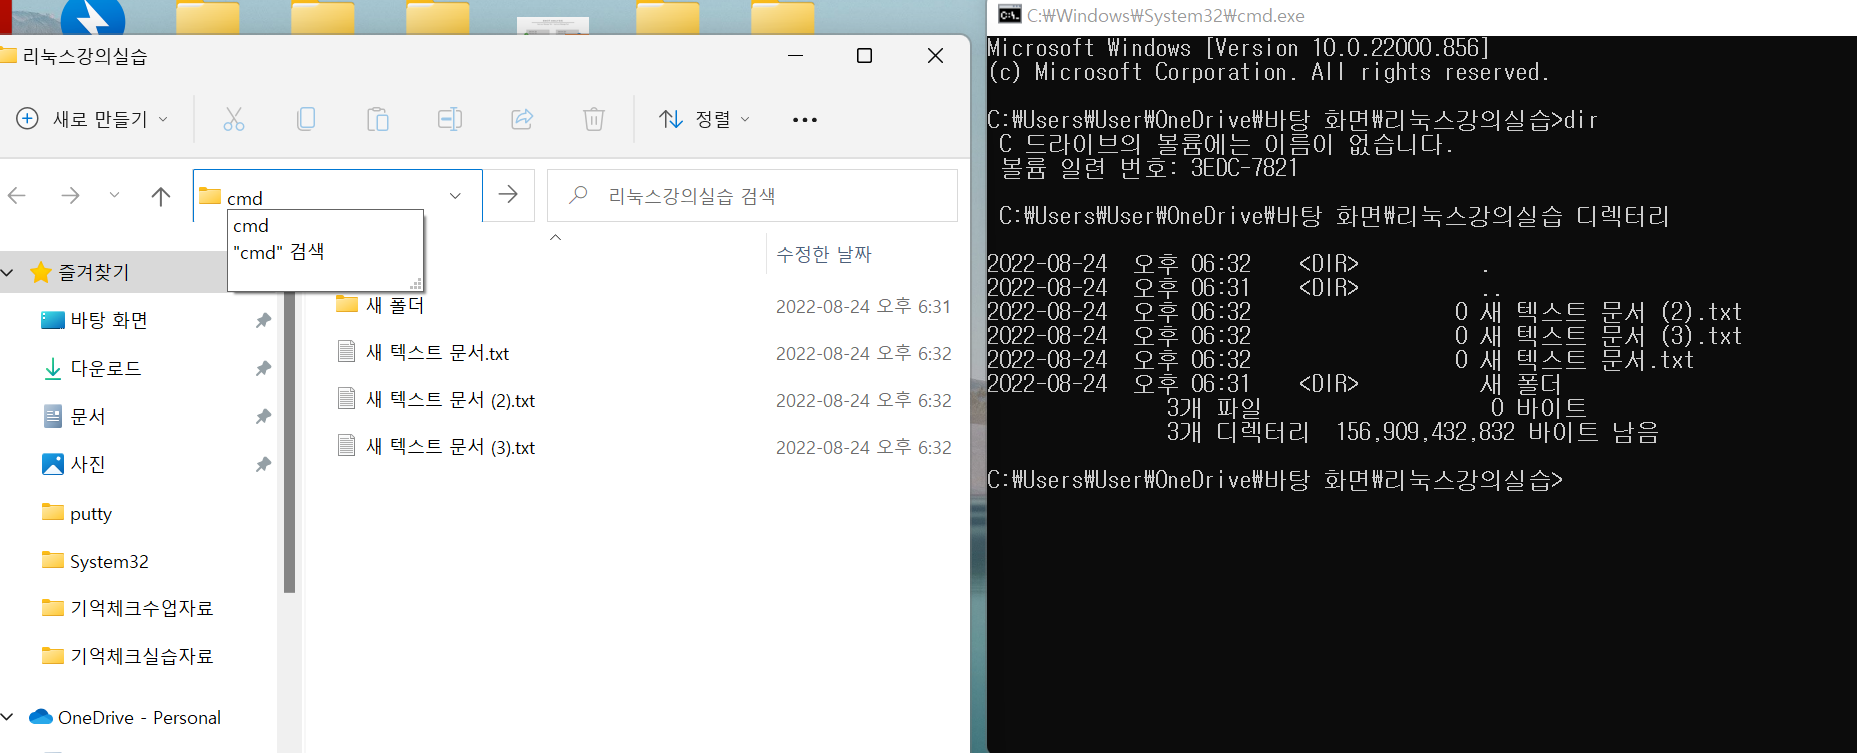Click the Rename icon in toolbar
Image resolution: width=1857 pixels, height=753 pixels.
[x=450, y=120]
